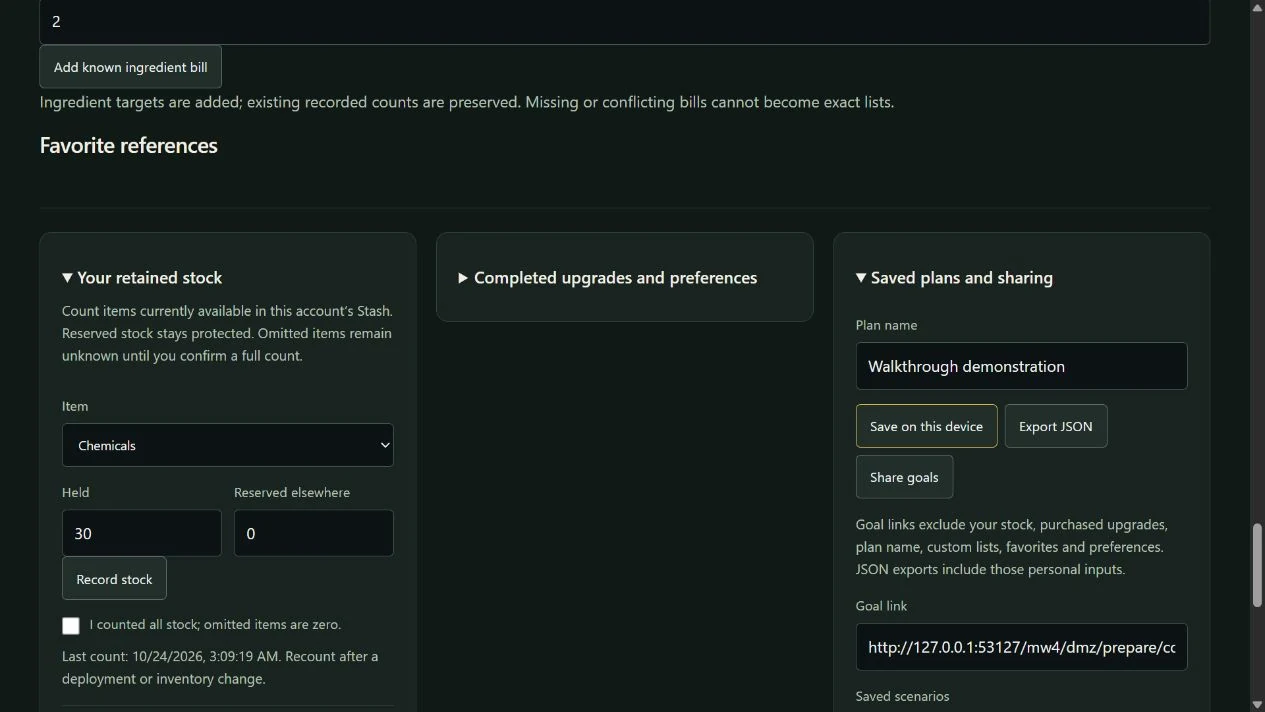Open the Item dropdown showing Chemicals
The height and width of the screenshot is (712, 1265).
point(228,445)
